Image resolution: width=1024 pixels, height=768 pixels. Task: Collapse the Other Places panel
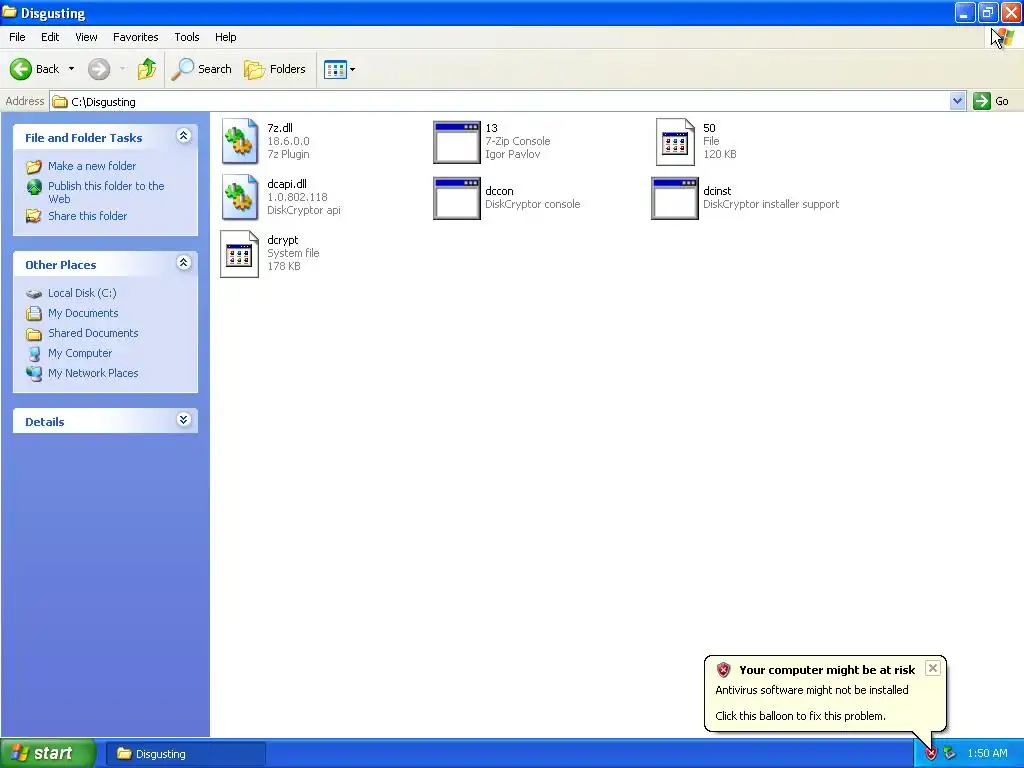pos(184,263)
